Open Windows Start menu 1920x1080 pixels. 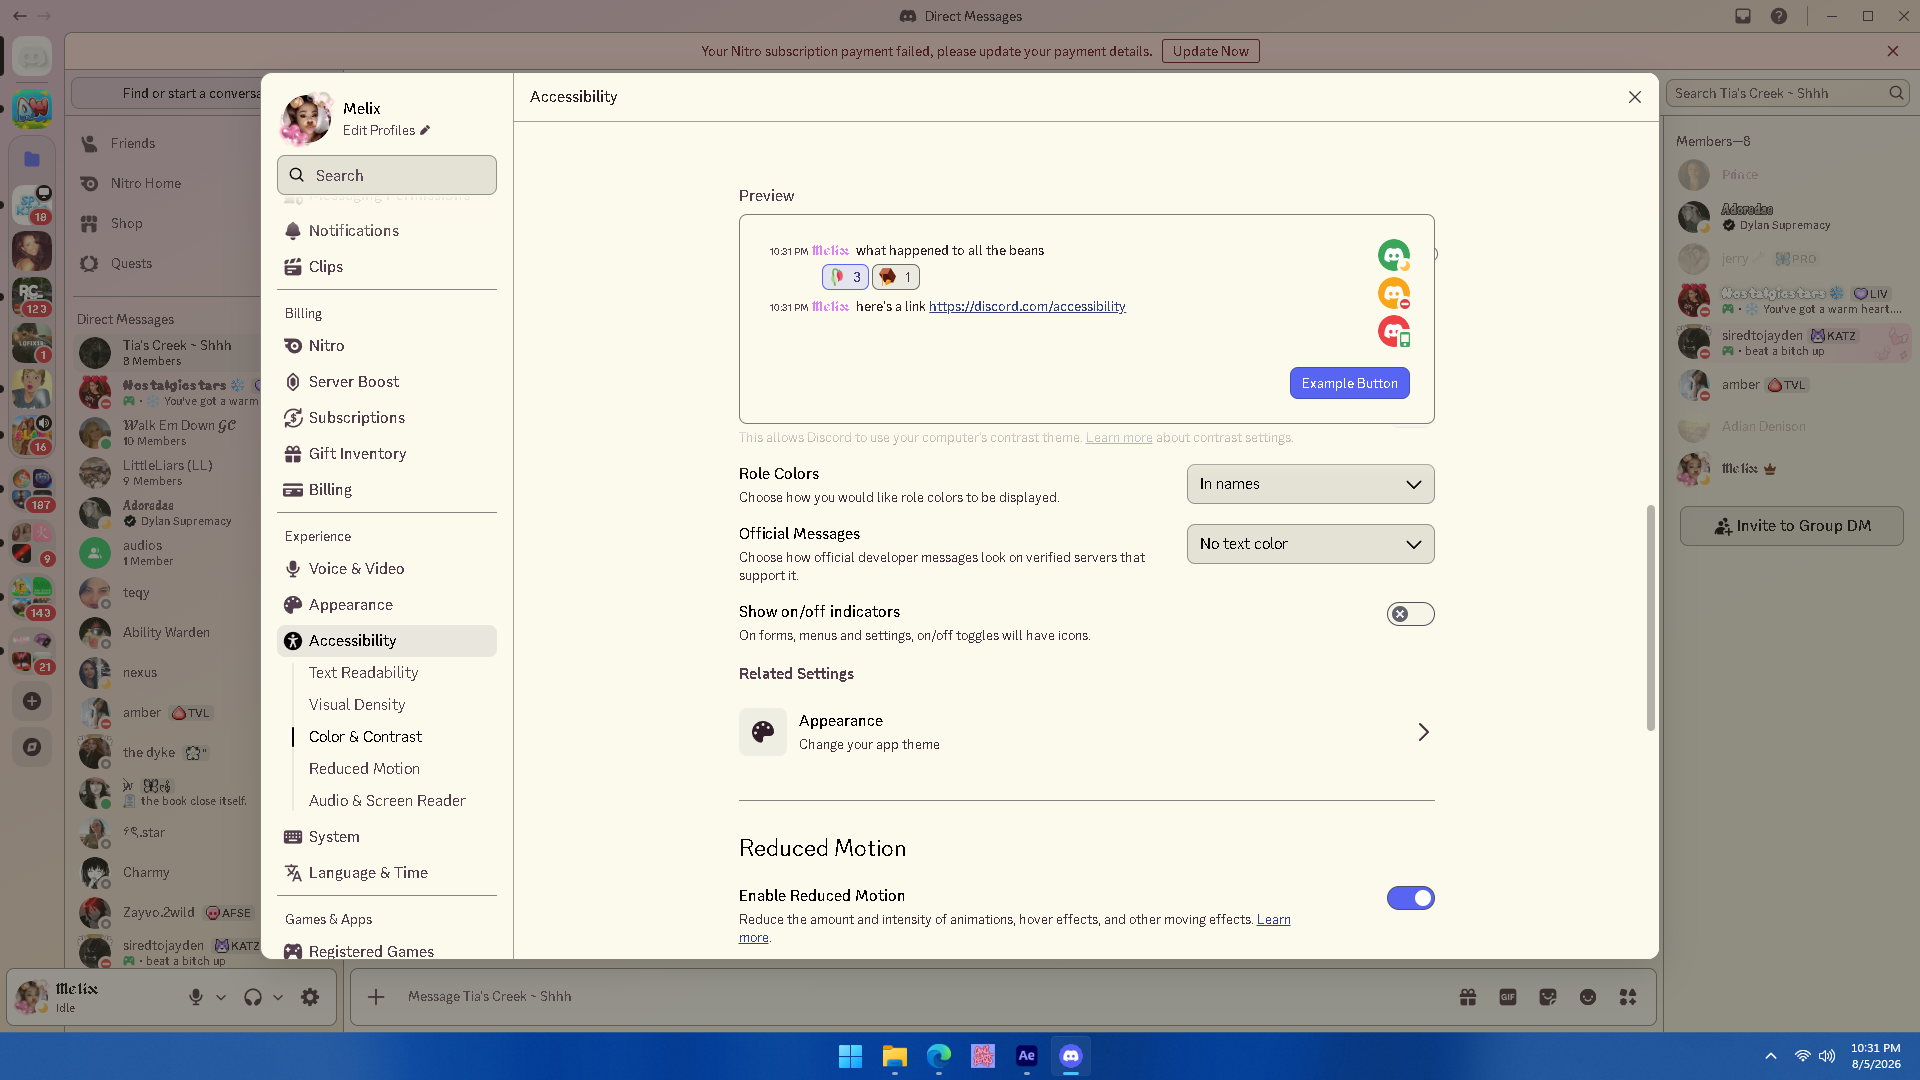[850, 1056]
